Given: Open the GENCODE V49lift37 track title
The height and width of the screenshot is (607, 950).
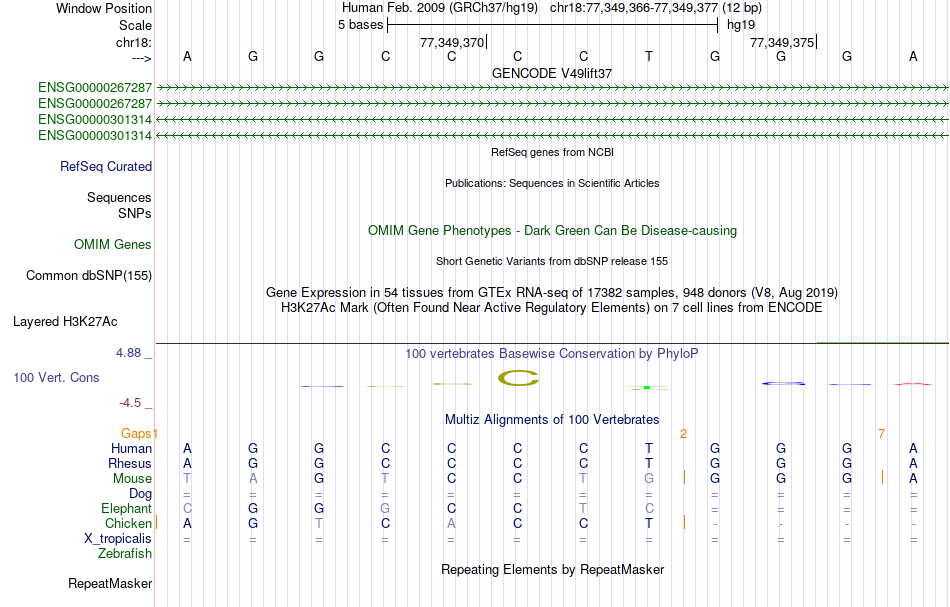Looking at the screenshot, I should [x=552, y=73].
